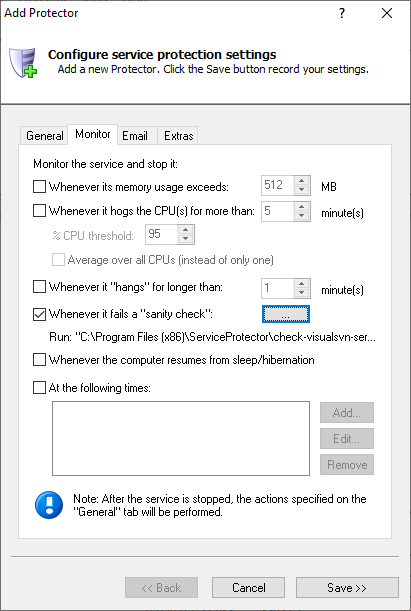Click in the memory usage MB field
Viewport: 411px width, 611px height.
[x=278, y=185]
